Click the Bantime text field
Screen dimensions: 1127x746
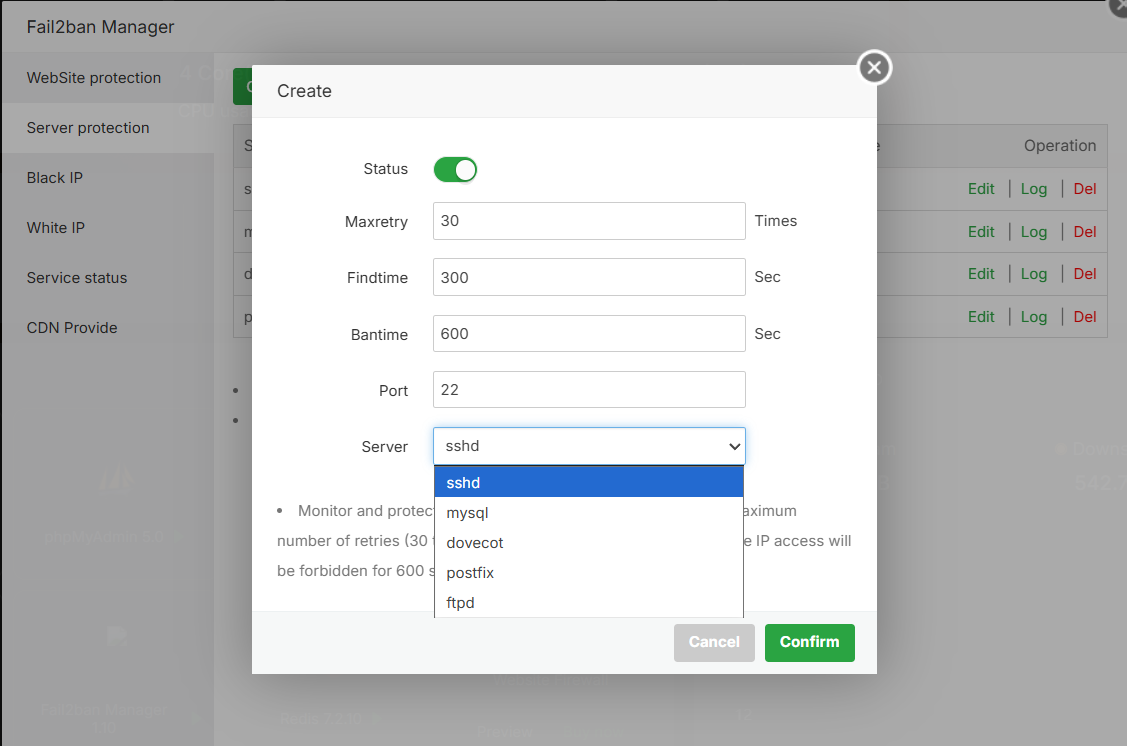point(589,334)
